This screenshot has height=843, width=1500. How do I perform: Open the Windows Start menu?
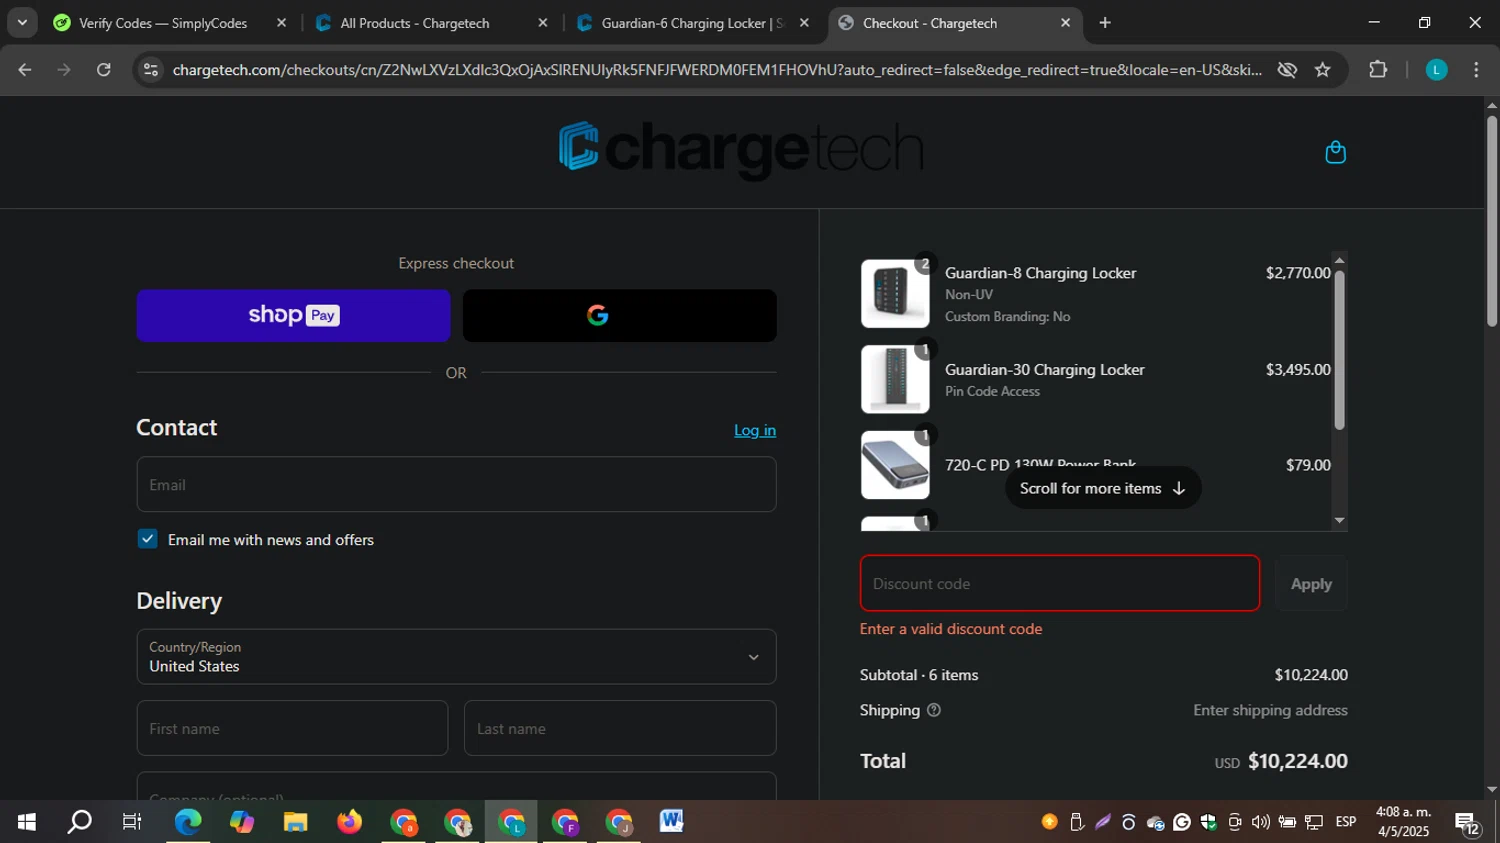(26, 822)
